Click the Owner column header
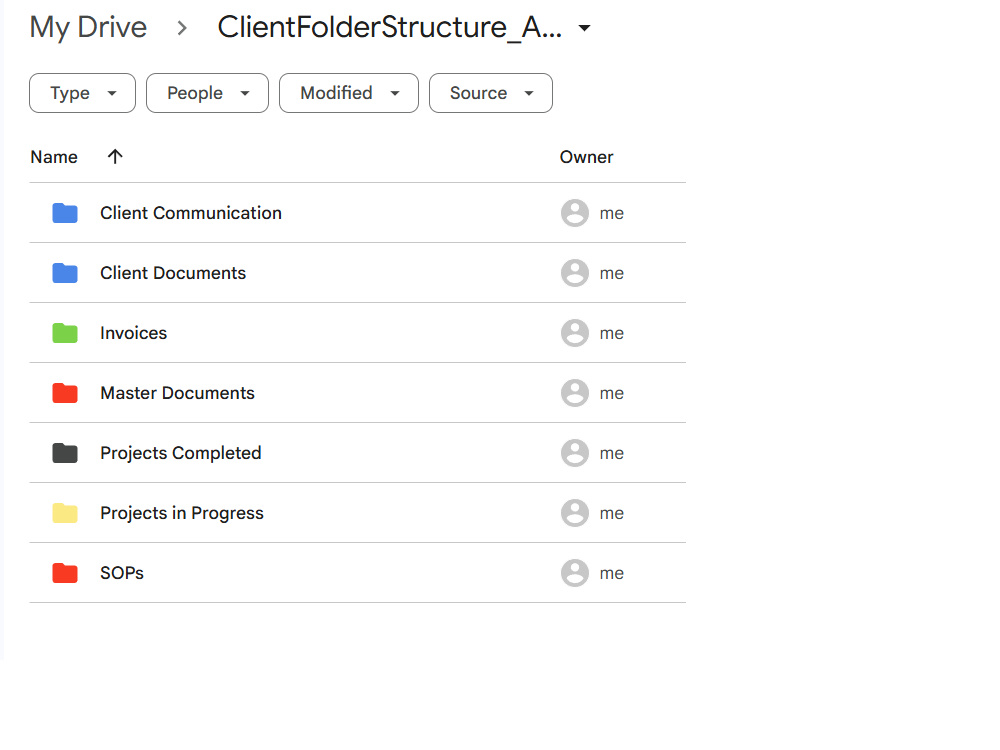 tap(586, 157)
